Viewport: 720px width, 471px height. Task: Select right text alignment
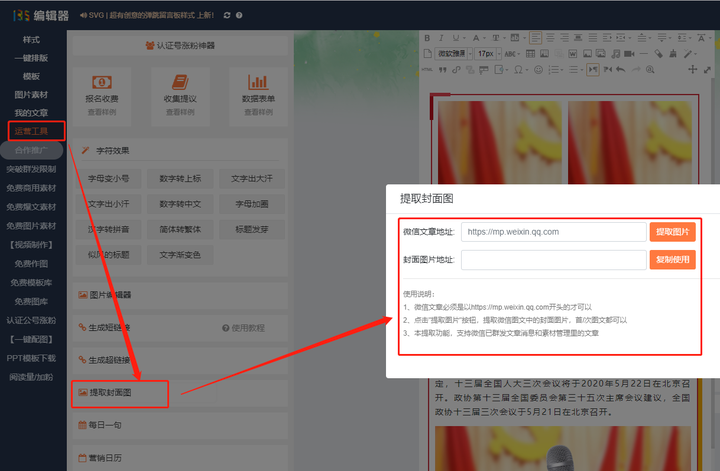[564, 38]
